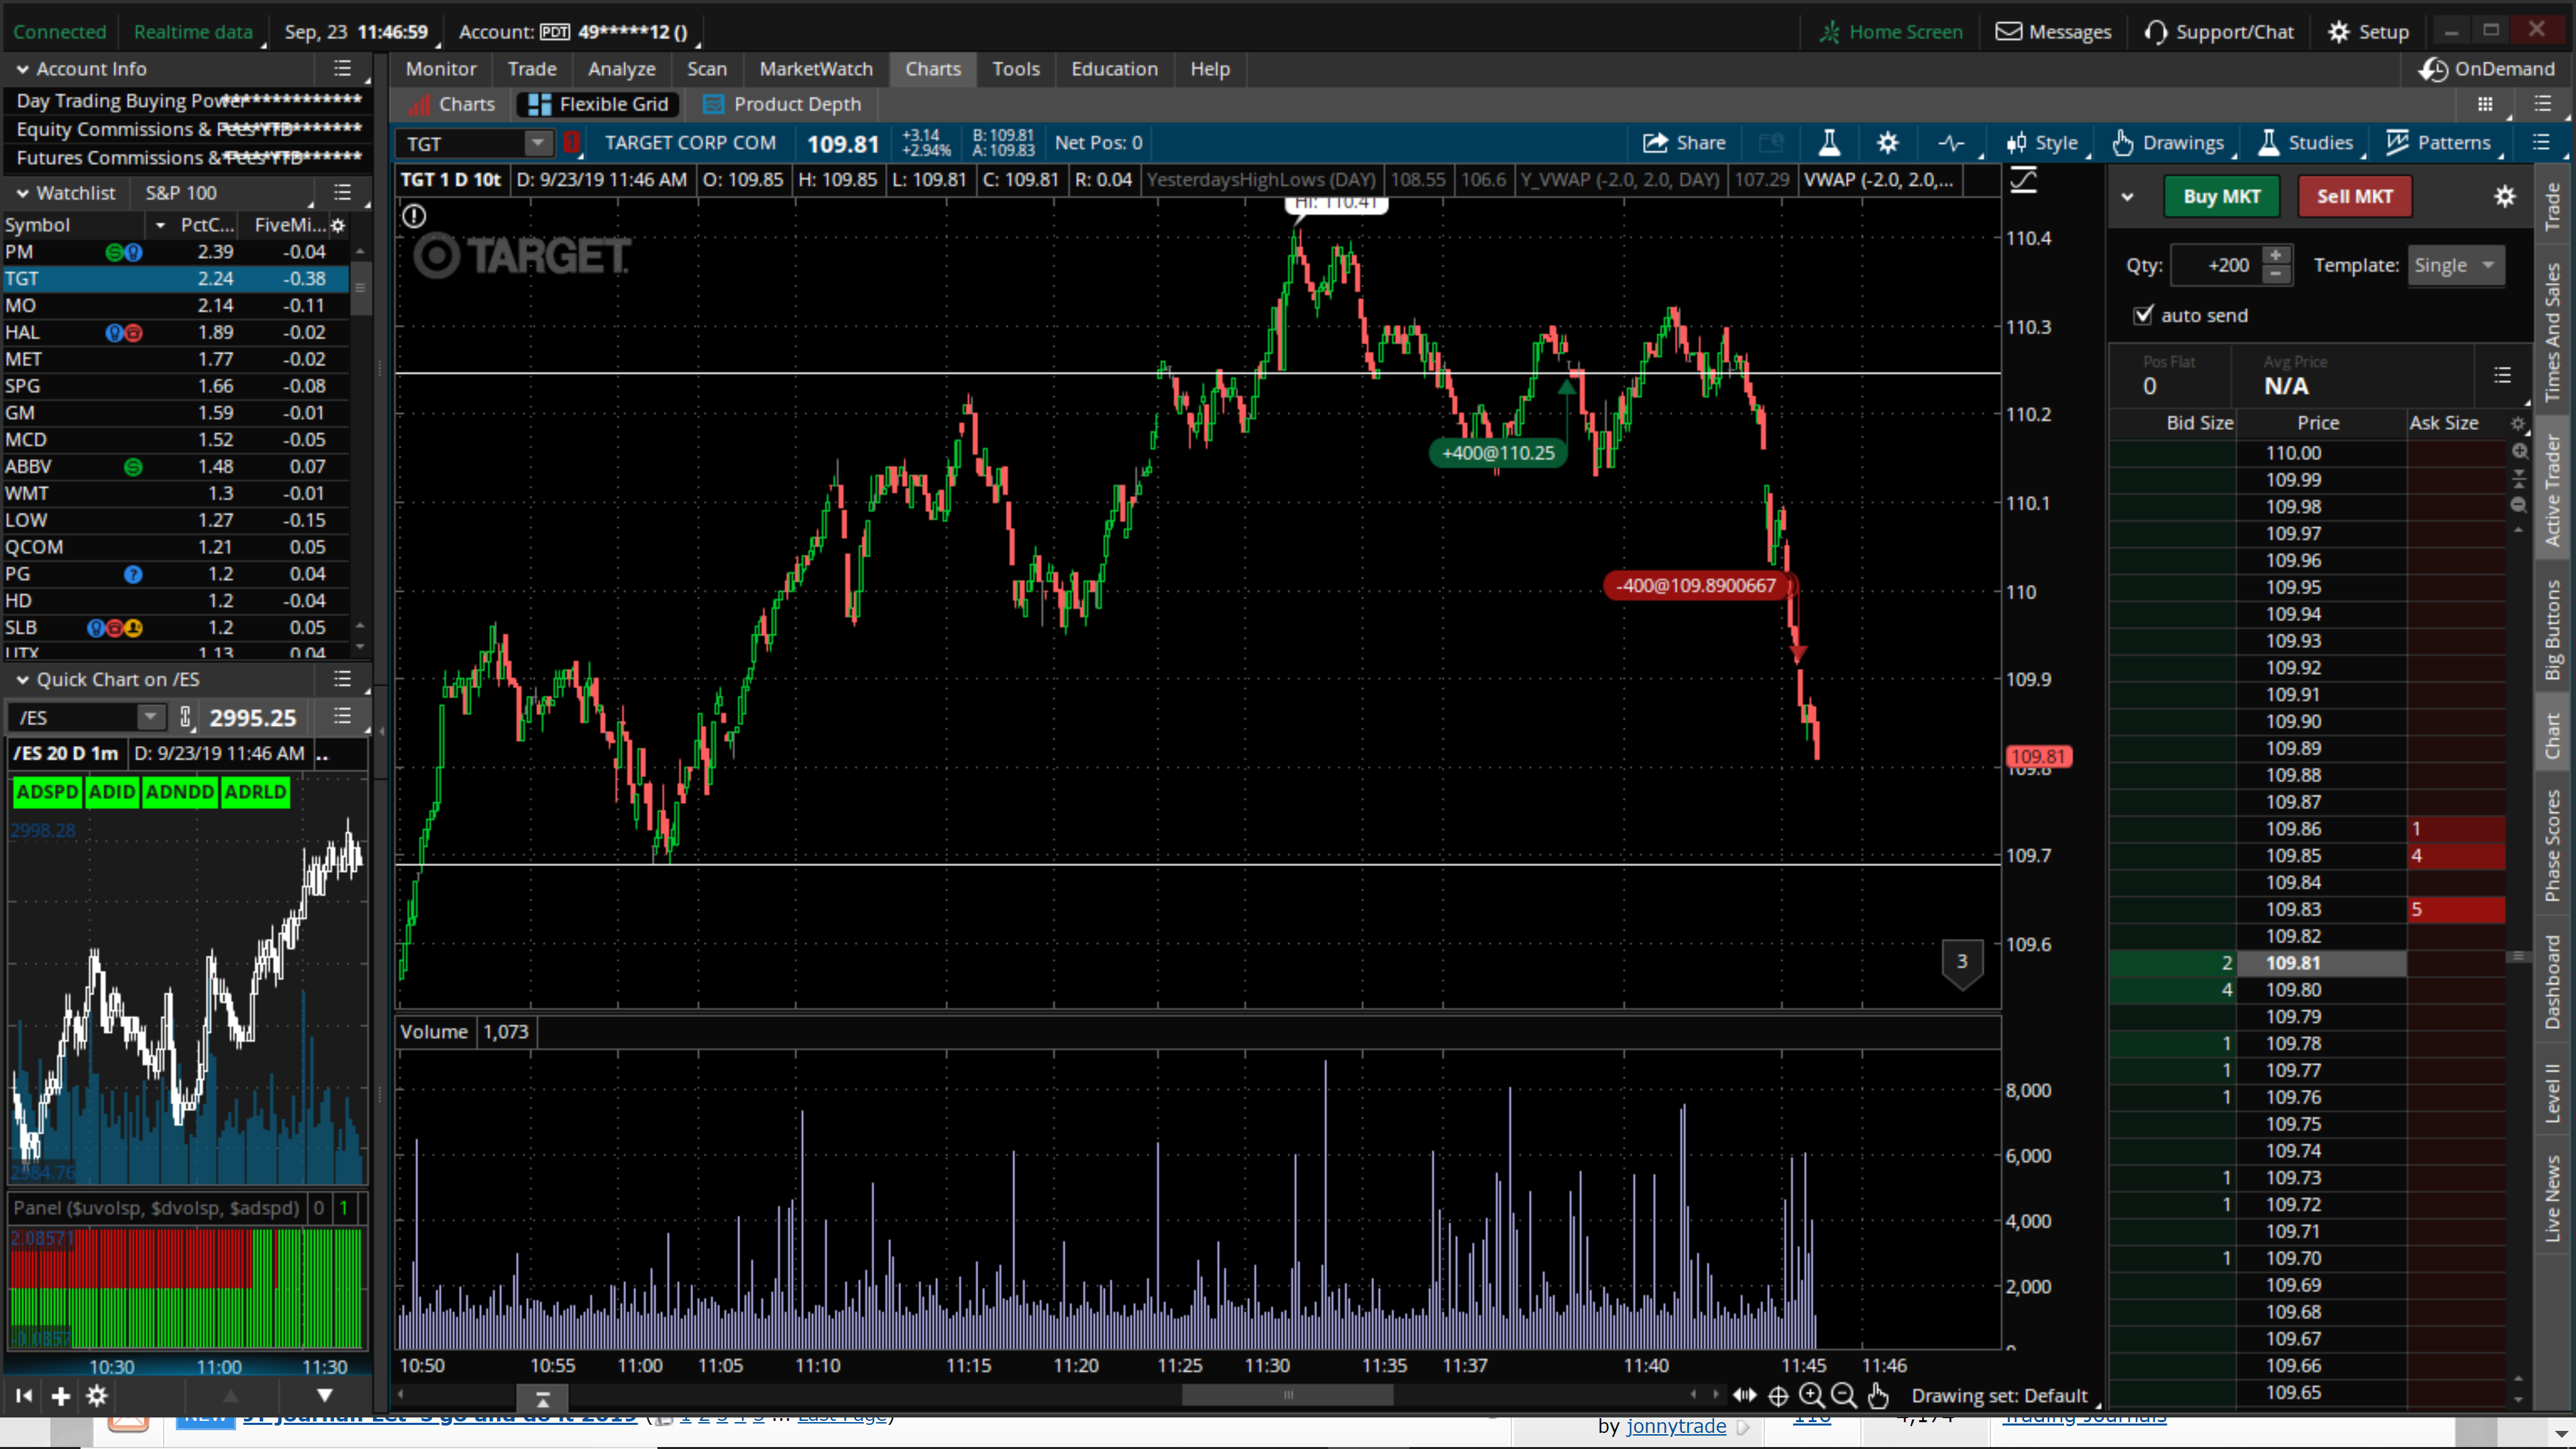Collapse the Quick Chart on /ES section
The width and height of the screenshot is (2576, 1449).
[22, 680]
